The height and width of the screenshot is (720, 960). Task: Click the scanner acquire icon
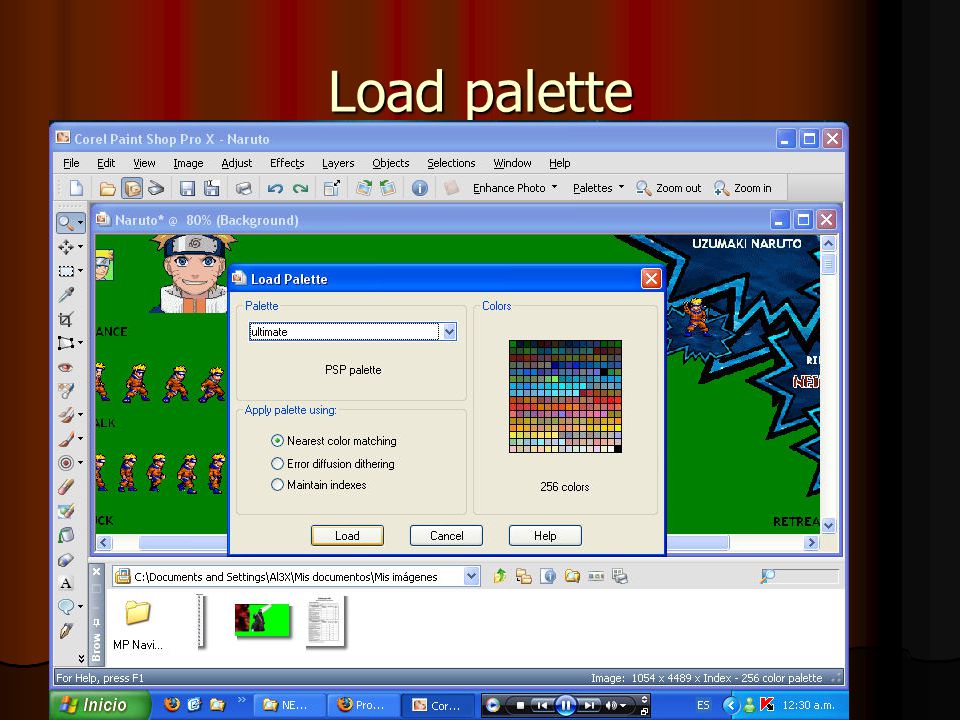156,188
